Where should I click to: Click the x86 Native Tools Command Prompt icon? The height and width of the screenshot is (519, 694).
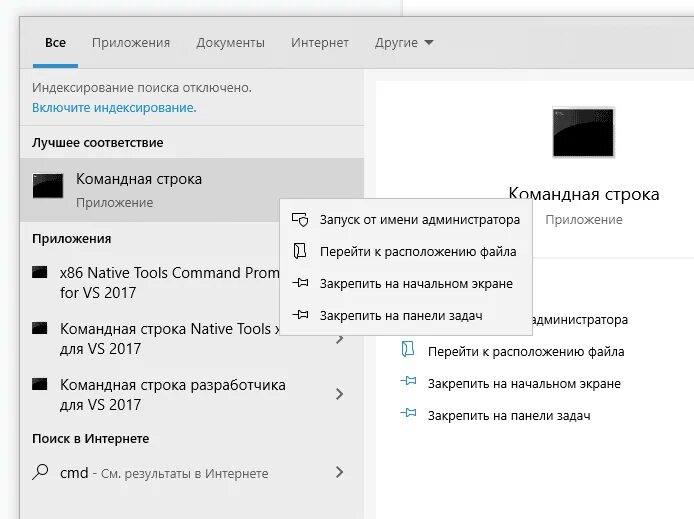point(40,272)
